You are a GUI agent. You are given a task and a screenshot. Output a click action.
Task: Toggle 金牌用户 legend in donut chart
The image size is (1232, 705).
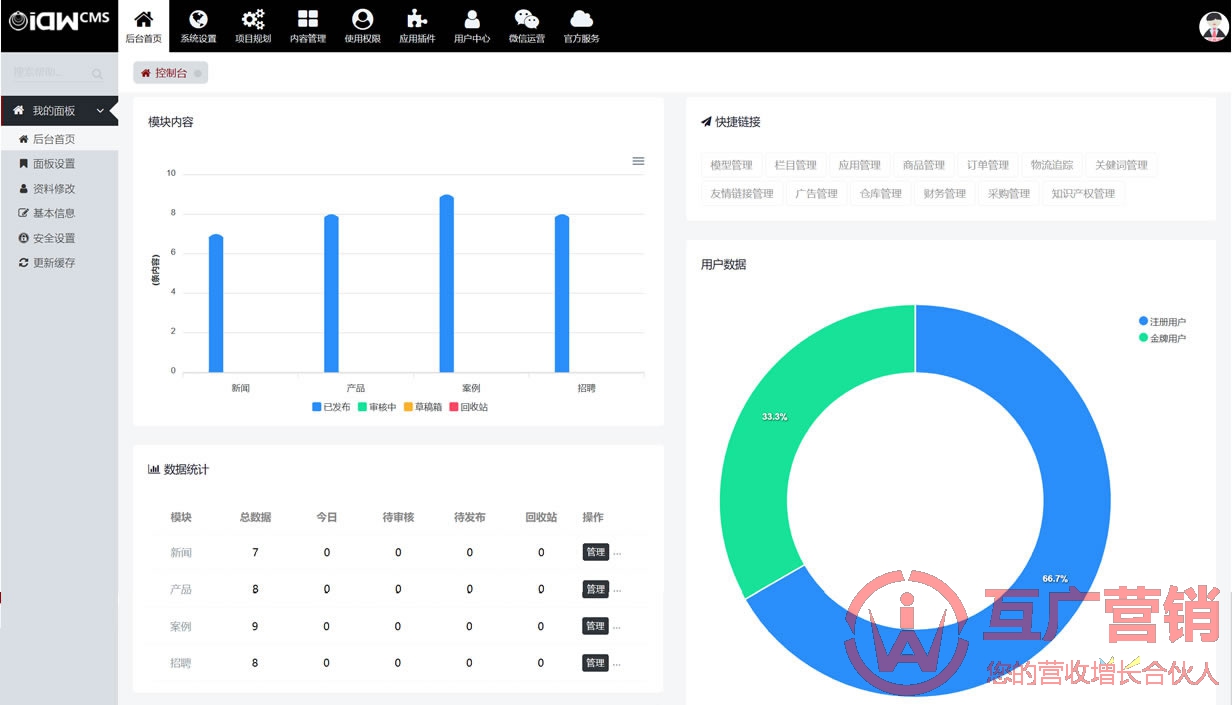click(1162, 338)
